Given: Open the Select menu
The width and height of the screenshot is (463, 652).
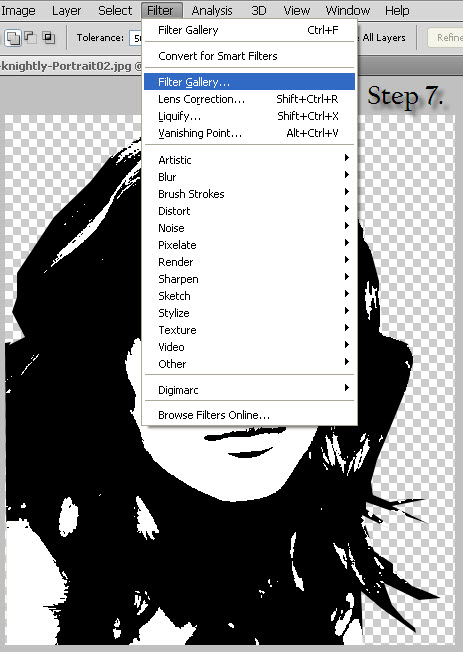Looking at the screenshot, I should (x=115, y=10).
